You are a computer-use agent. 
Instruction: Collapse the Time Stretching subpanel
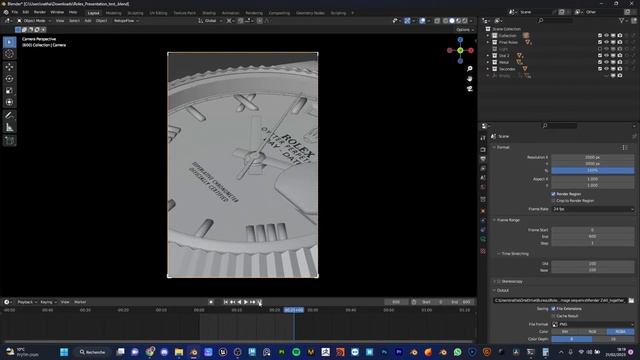click(x=499, y=254)
